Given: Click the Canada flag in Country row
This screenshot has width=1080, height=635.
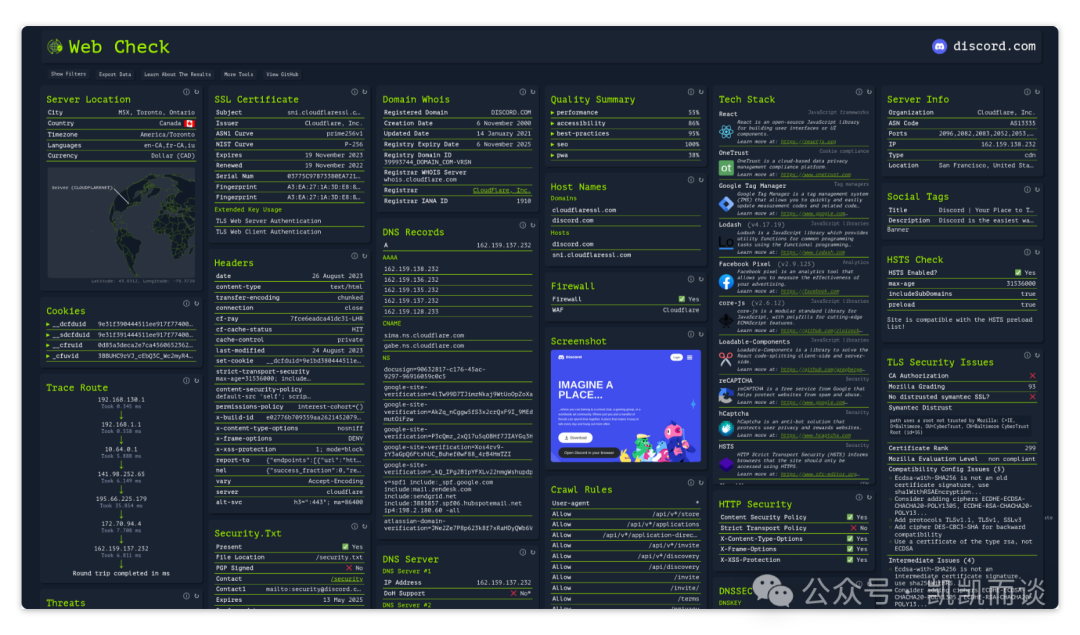Looking at the screenshot, I should tap(189, 123).
